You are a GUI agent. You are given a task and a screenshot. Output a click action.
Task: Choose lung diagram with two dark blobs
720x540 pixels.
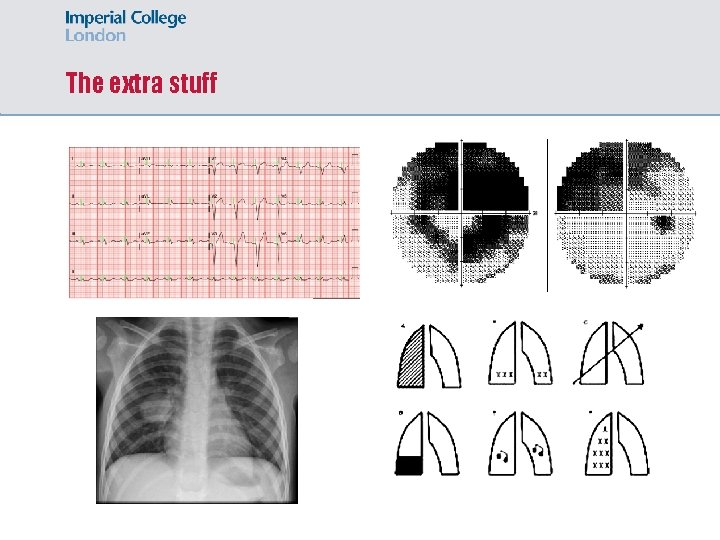pyautogui.click(x=521, y=444)
